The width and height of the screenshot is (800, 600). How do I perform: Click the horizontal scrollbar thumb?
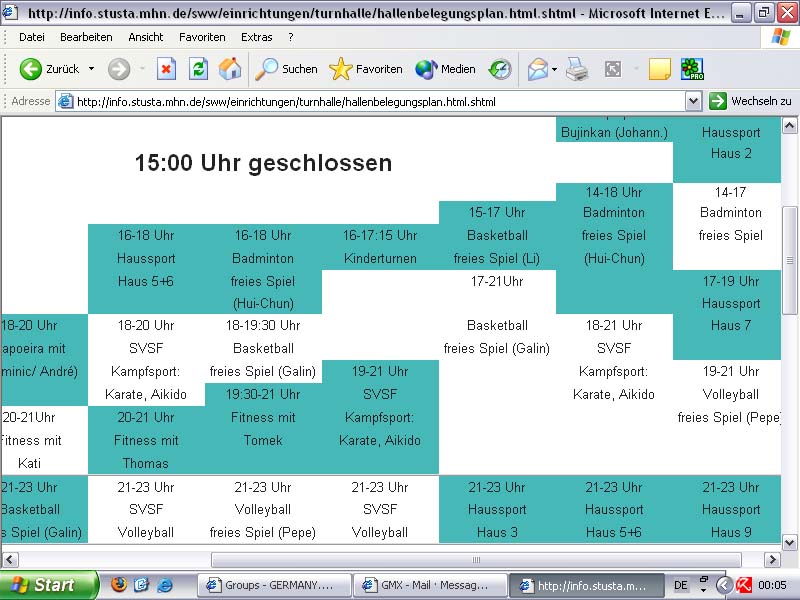click(476, 560)
